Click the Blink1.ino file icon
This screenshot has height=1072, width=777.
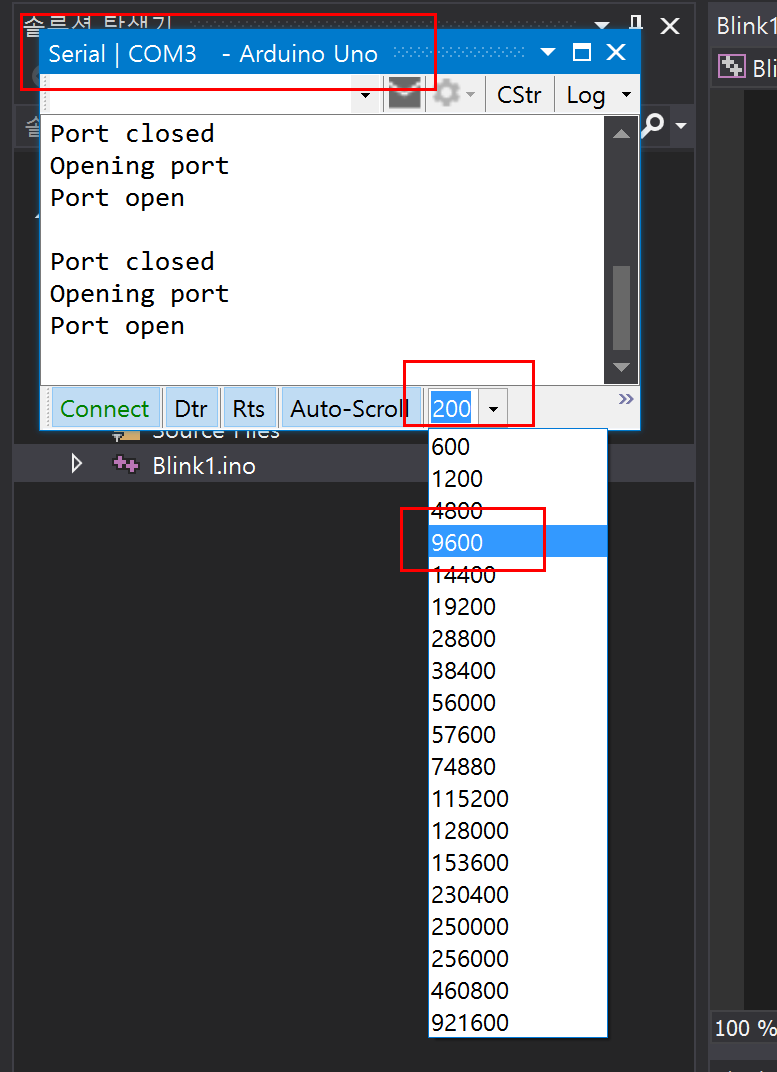click(x=126, y=465)
